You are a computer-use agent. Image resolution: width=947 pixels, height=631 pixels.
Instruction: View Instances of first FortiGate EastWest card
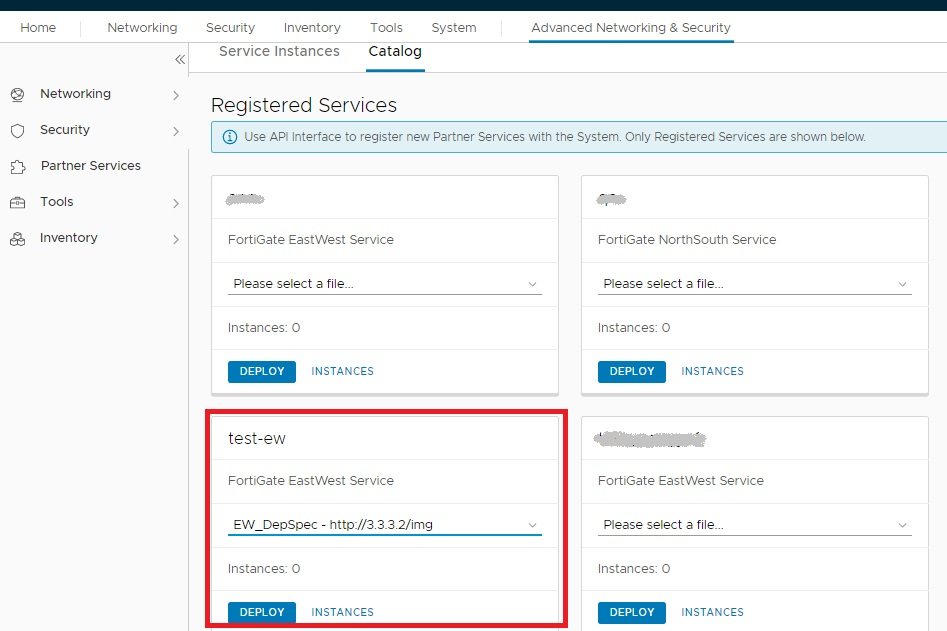click(x=342, y=371)
